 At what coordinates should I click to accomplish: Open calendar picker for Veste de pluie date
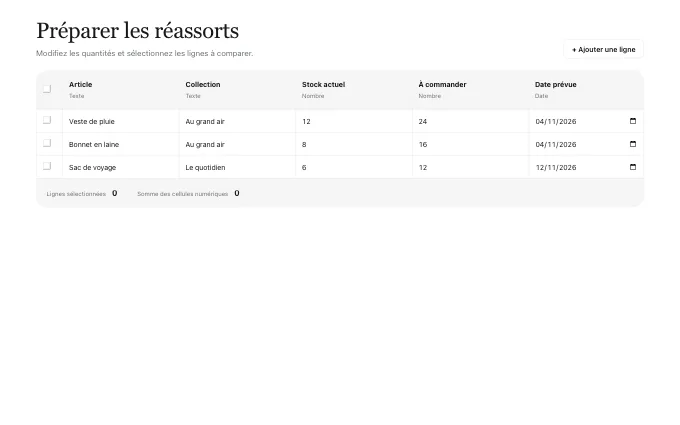pyautogui.click(x=633, y=121)
